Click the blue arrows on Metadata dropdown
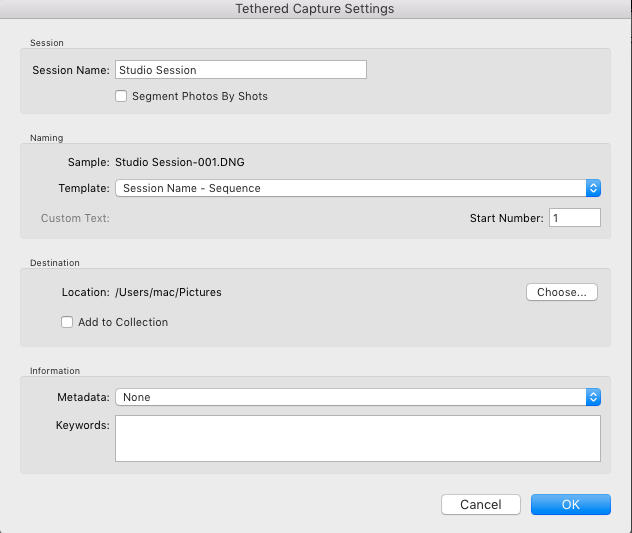632x533 pixels. (x=593, y=397)
